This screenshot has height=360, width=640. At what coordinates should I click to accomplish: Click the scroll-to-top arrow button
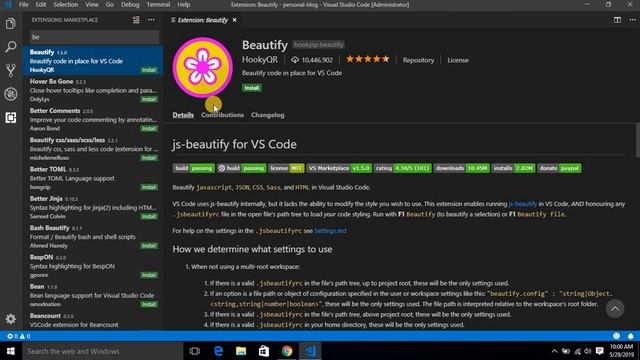(x=615, y=309)
